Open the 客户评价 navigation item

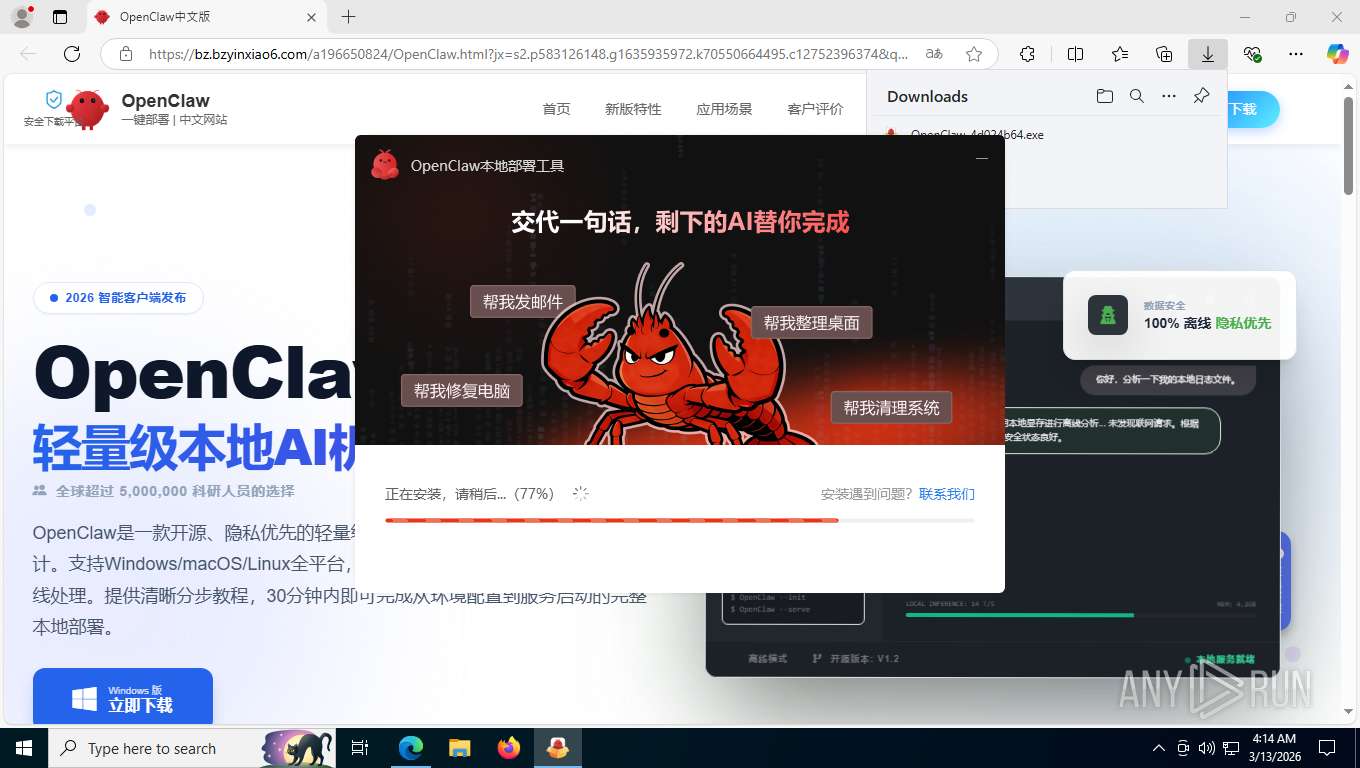coord(815,109)
